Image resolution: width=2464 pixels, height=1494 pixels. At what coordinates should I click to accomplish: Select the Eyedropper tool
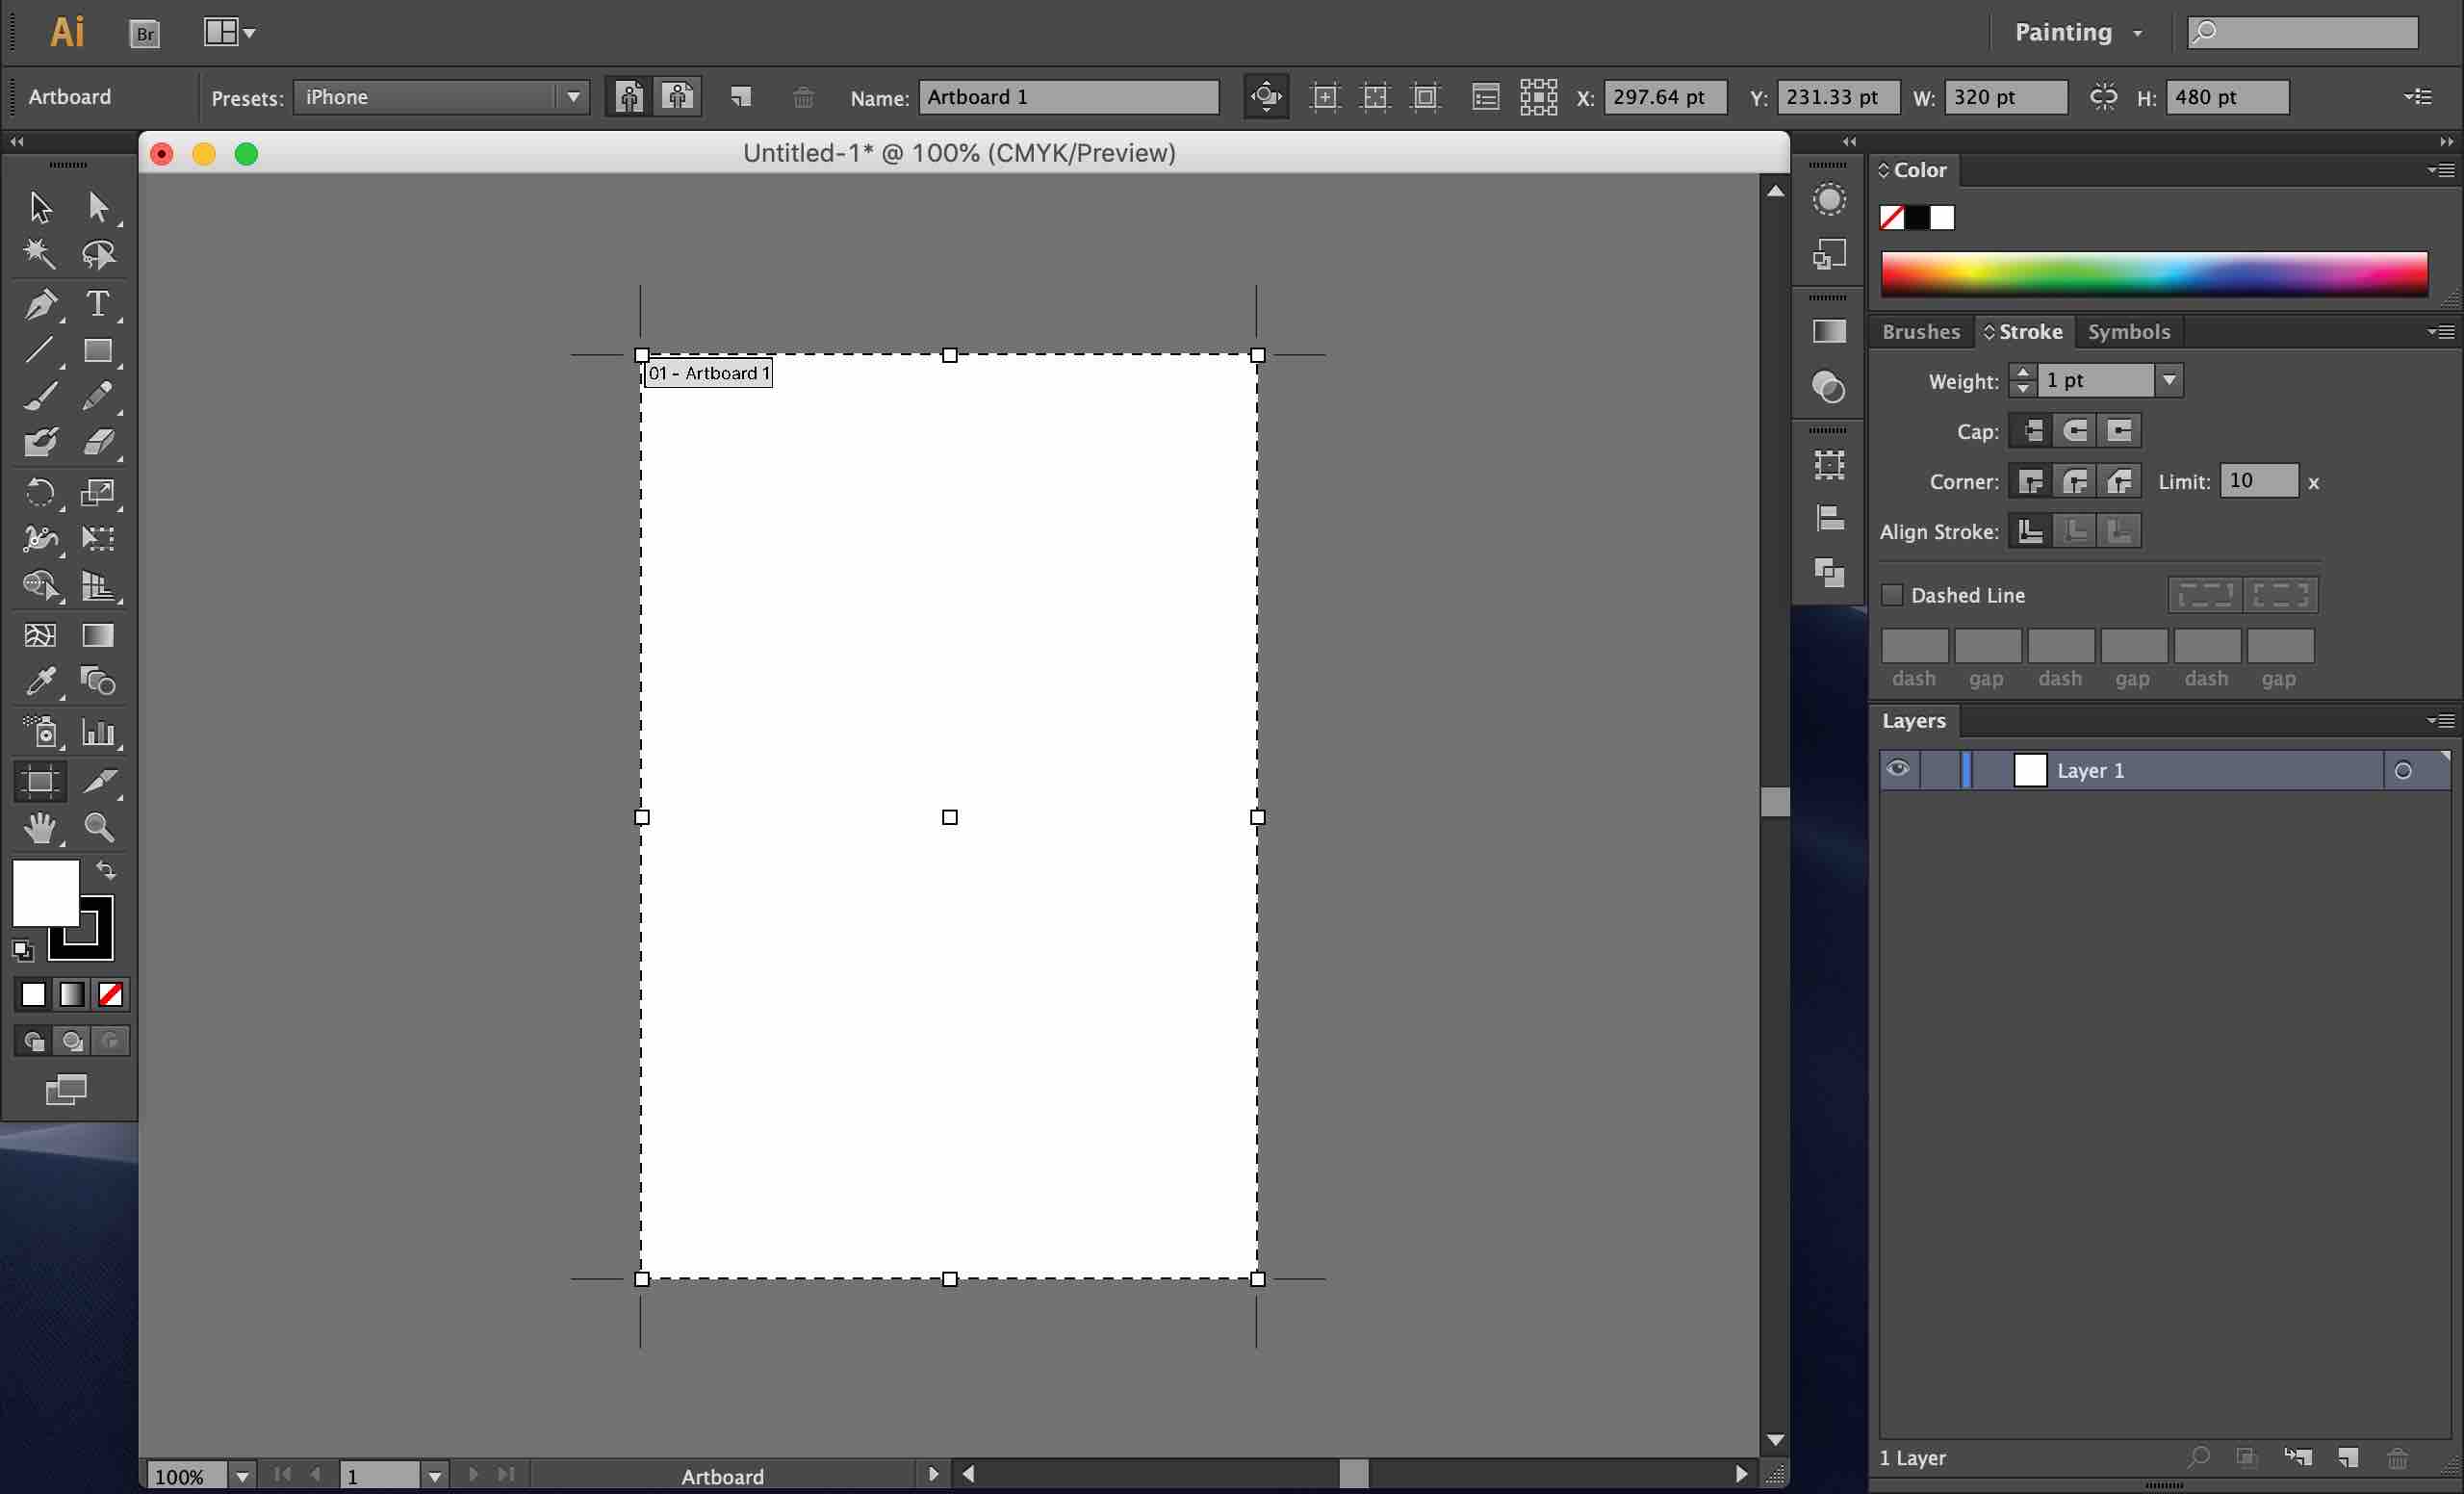pyautogui.click(x=40, y=682)
